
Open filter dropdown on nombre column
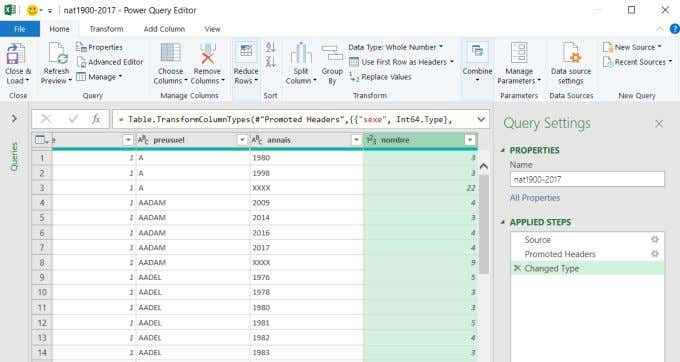[469, 140]
